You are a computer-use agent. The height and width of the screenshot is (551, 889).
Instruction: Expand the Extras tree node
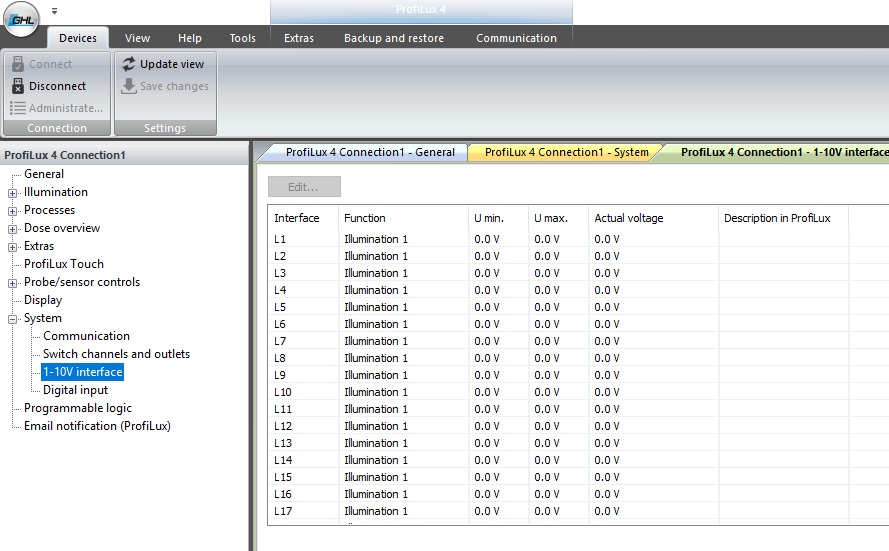[x=12, y=247]
